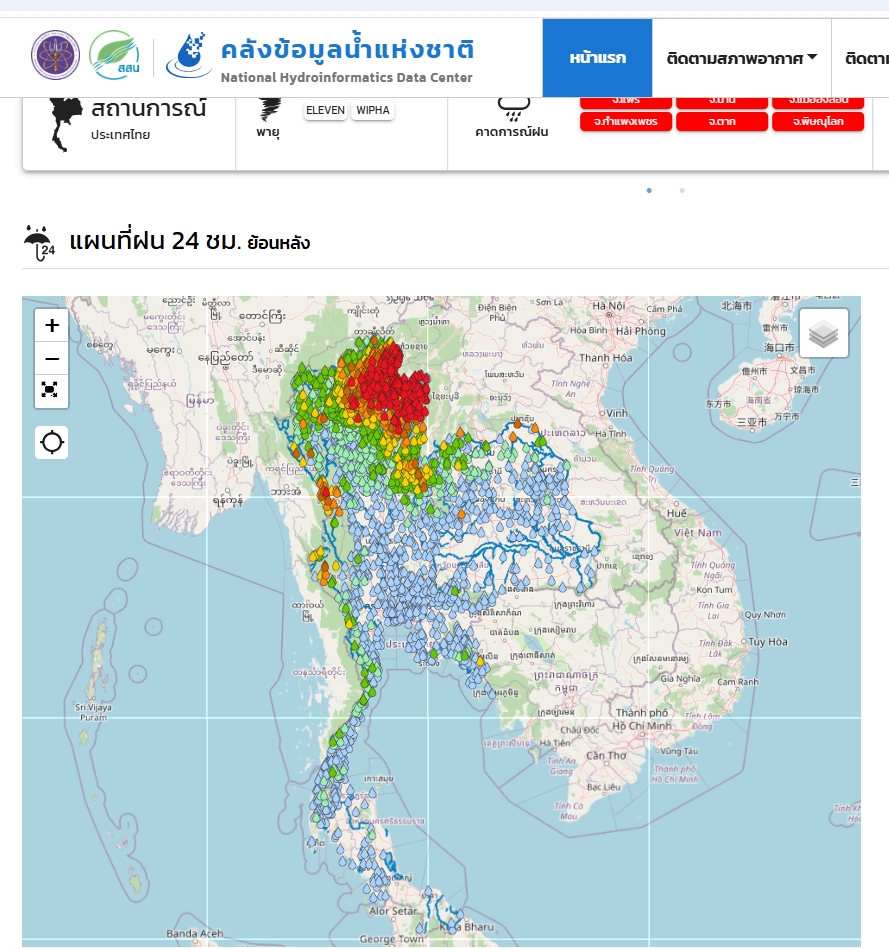Screen dimensions: 889x948
Task: Click the red จ.พิษณุโลก province button
Action: (x=818, y=121)
